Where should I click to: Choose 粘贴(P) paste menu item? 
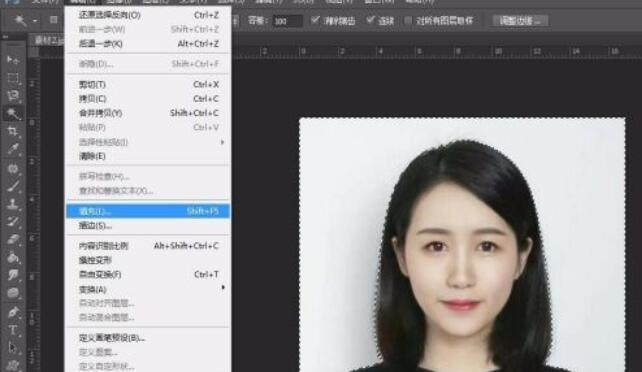(x=148, y=128)
